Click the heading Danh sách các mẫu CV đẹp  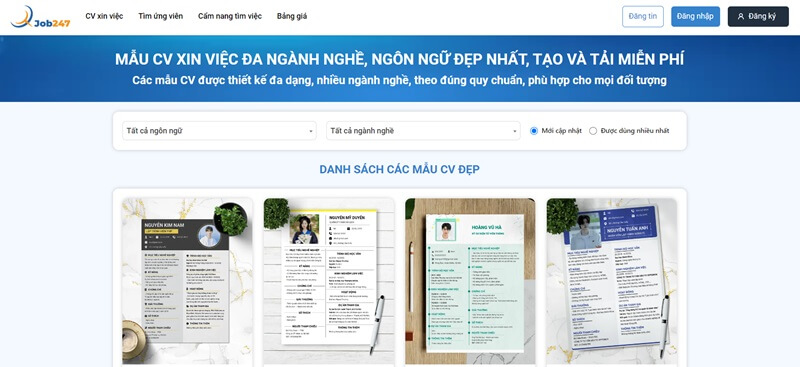coord(399,169)
